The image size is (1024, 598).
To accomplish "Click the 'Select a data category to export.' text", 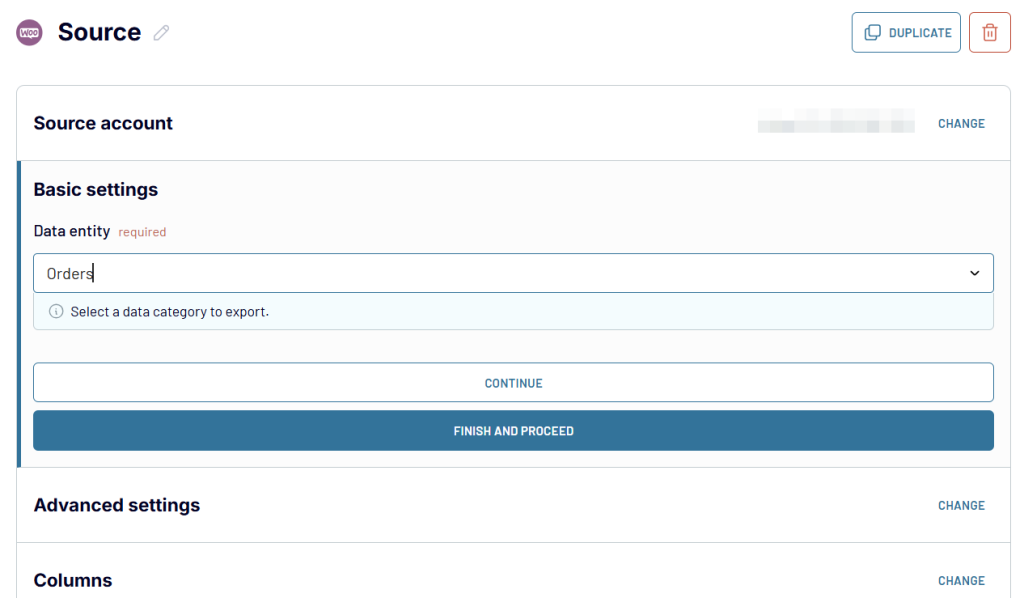I will [170, 312].
